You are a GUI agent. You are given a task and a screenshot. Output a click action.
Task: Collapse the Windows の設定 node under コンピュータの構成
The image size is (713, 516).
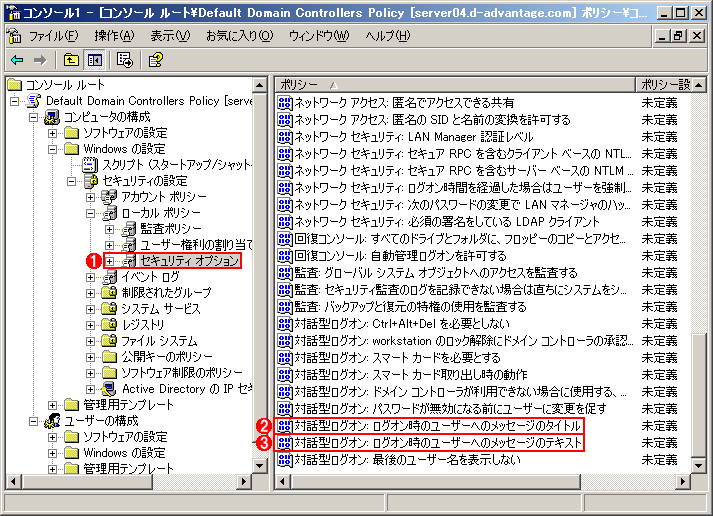click(52, 149)
